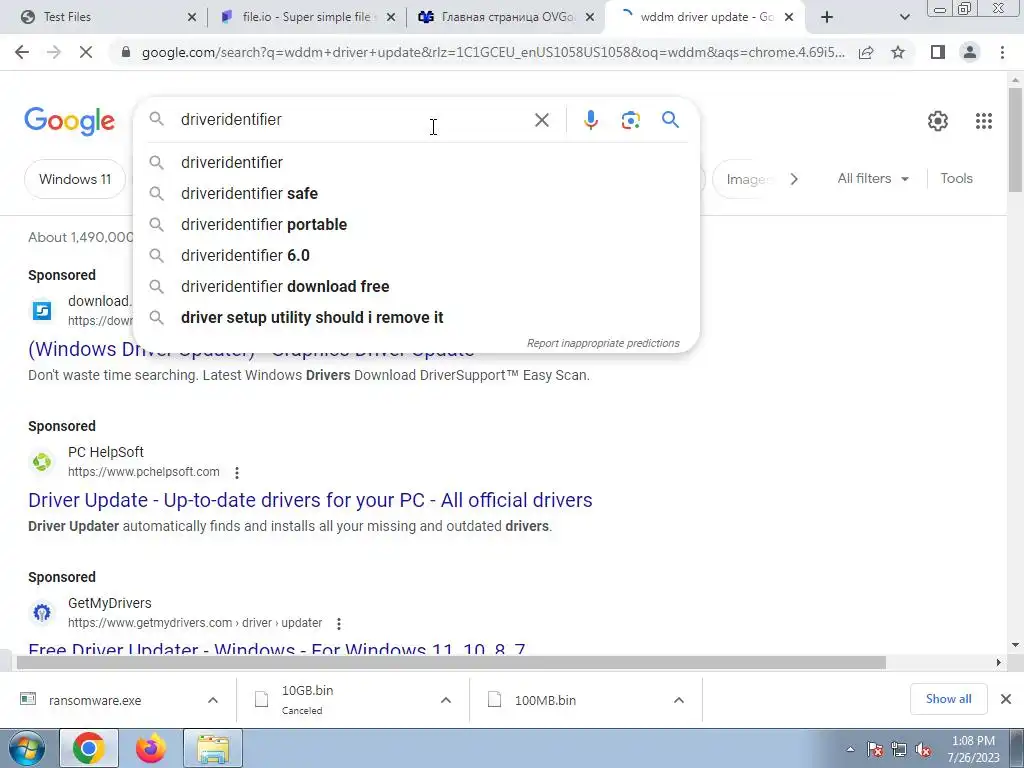Viewport: 1024px width, 768px height.
Task: Open the All filters dropdown
Action: 873,178
